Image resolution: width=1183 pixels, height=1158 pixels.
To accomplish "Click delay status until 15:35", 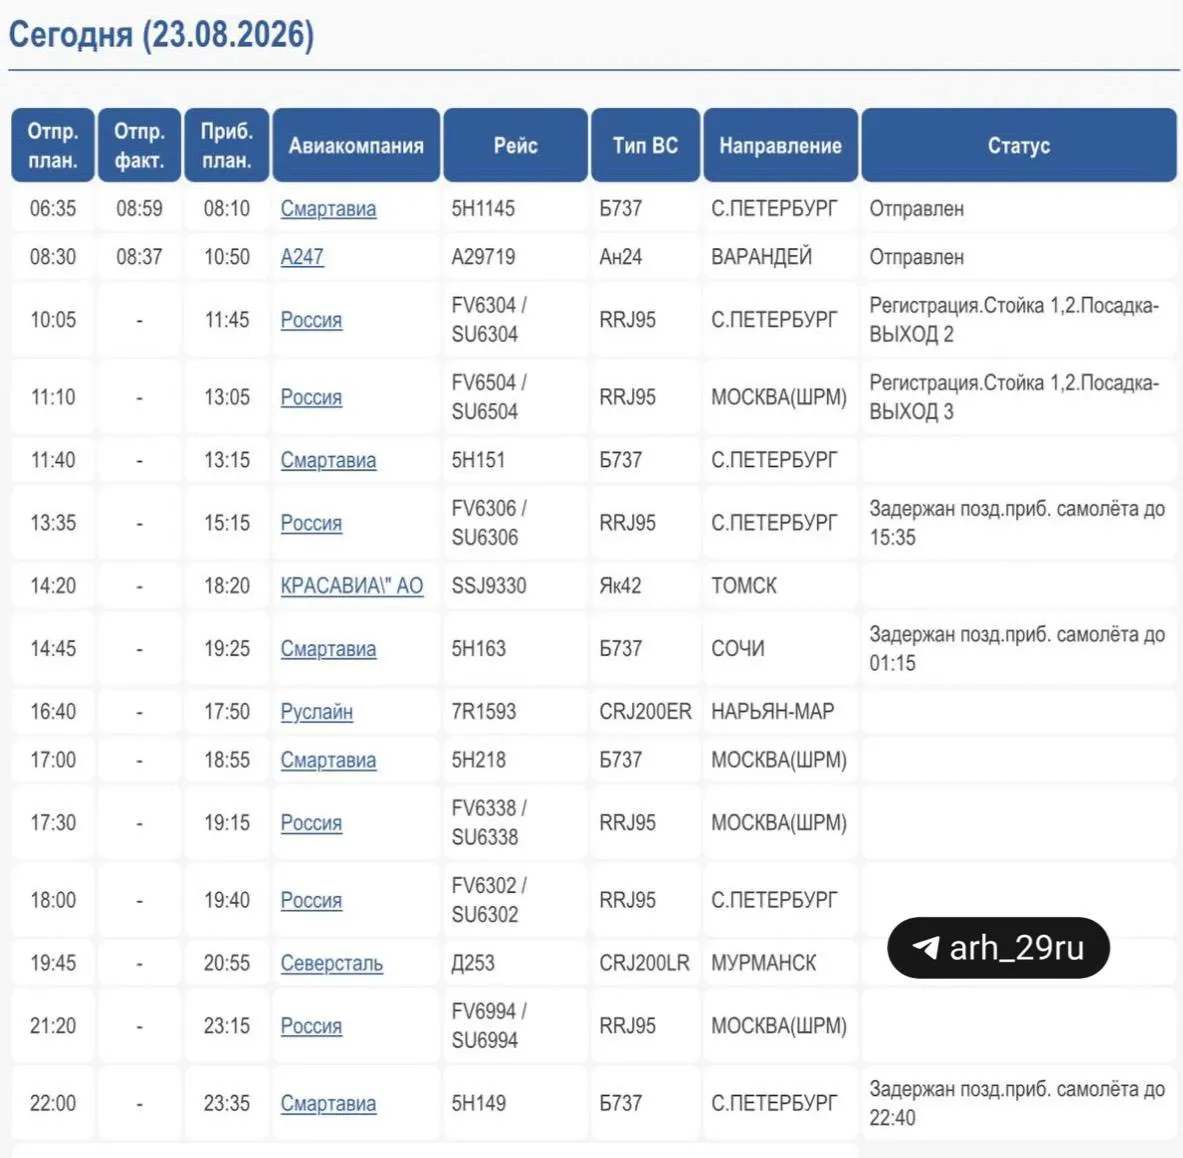I will (x=1017, y=523).
